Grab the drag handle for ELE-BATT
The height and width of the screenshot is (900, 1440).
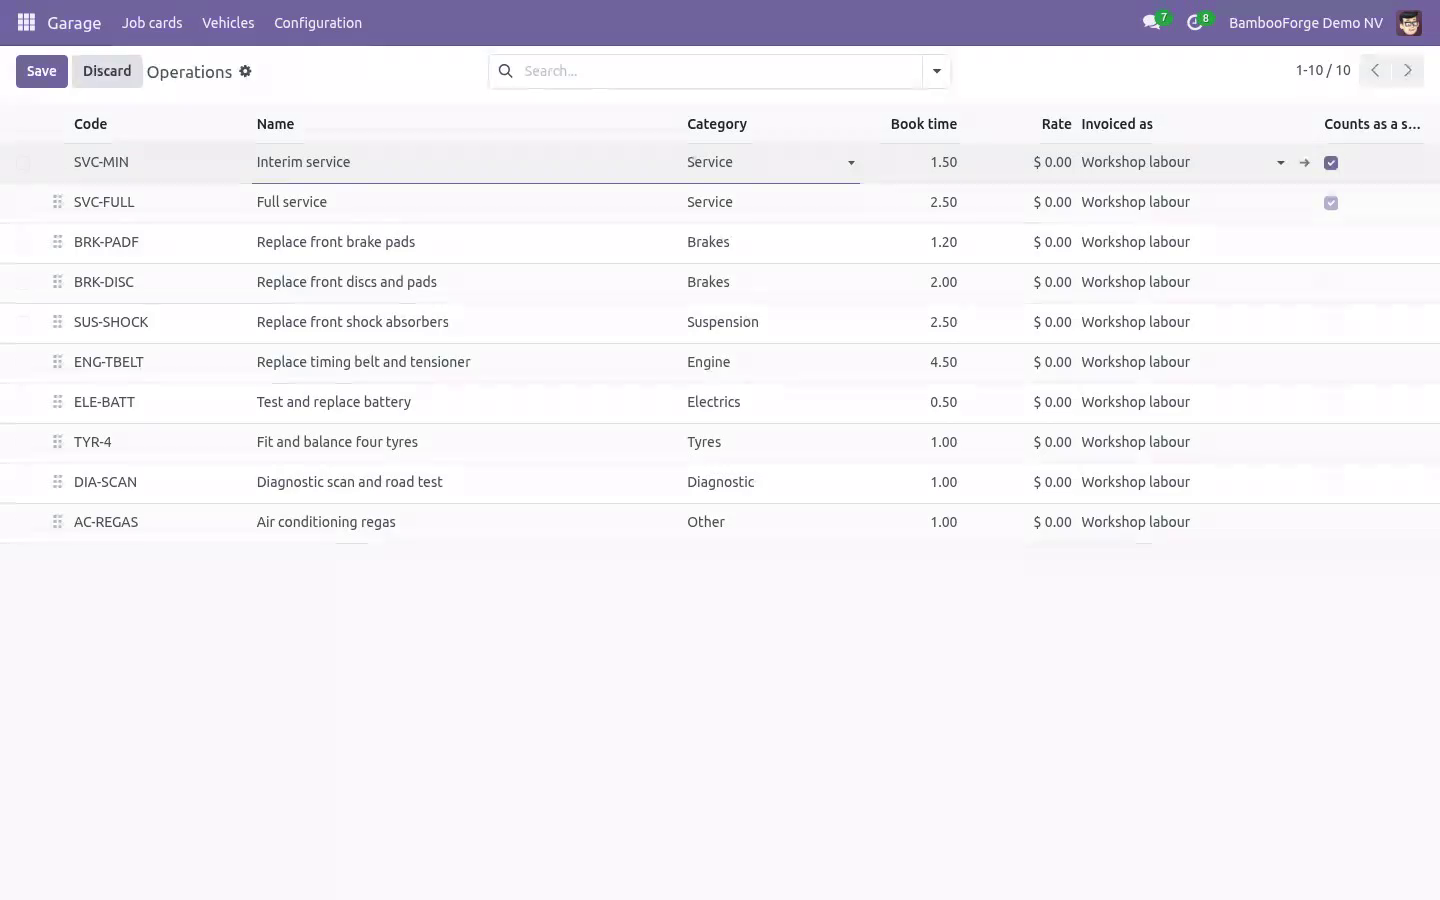pyautogui.click(x=57, y=402)
